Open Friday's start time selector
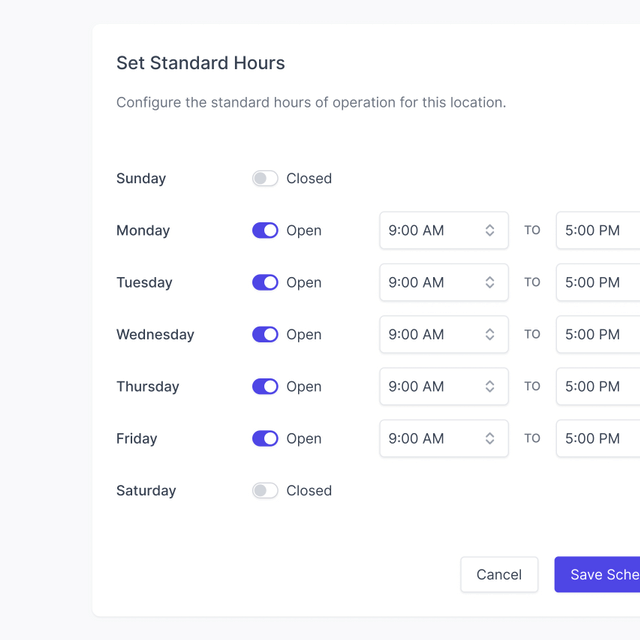Image resolution: width=640 pixels, height=640 pixels. click(443, 439)
